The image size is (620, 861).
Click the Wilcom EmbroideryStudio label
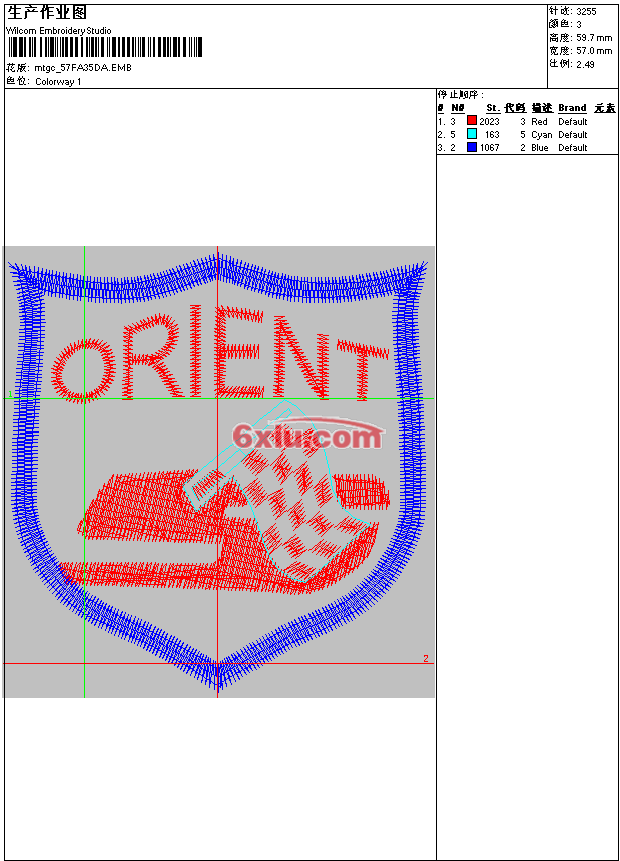(x=59, y=31)
